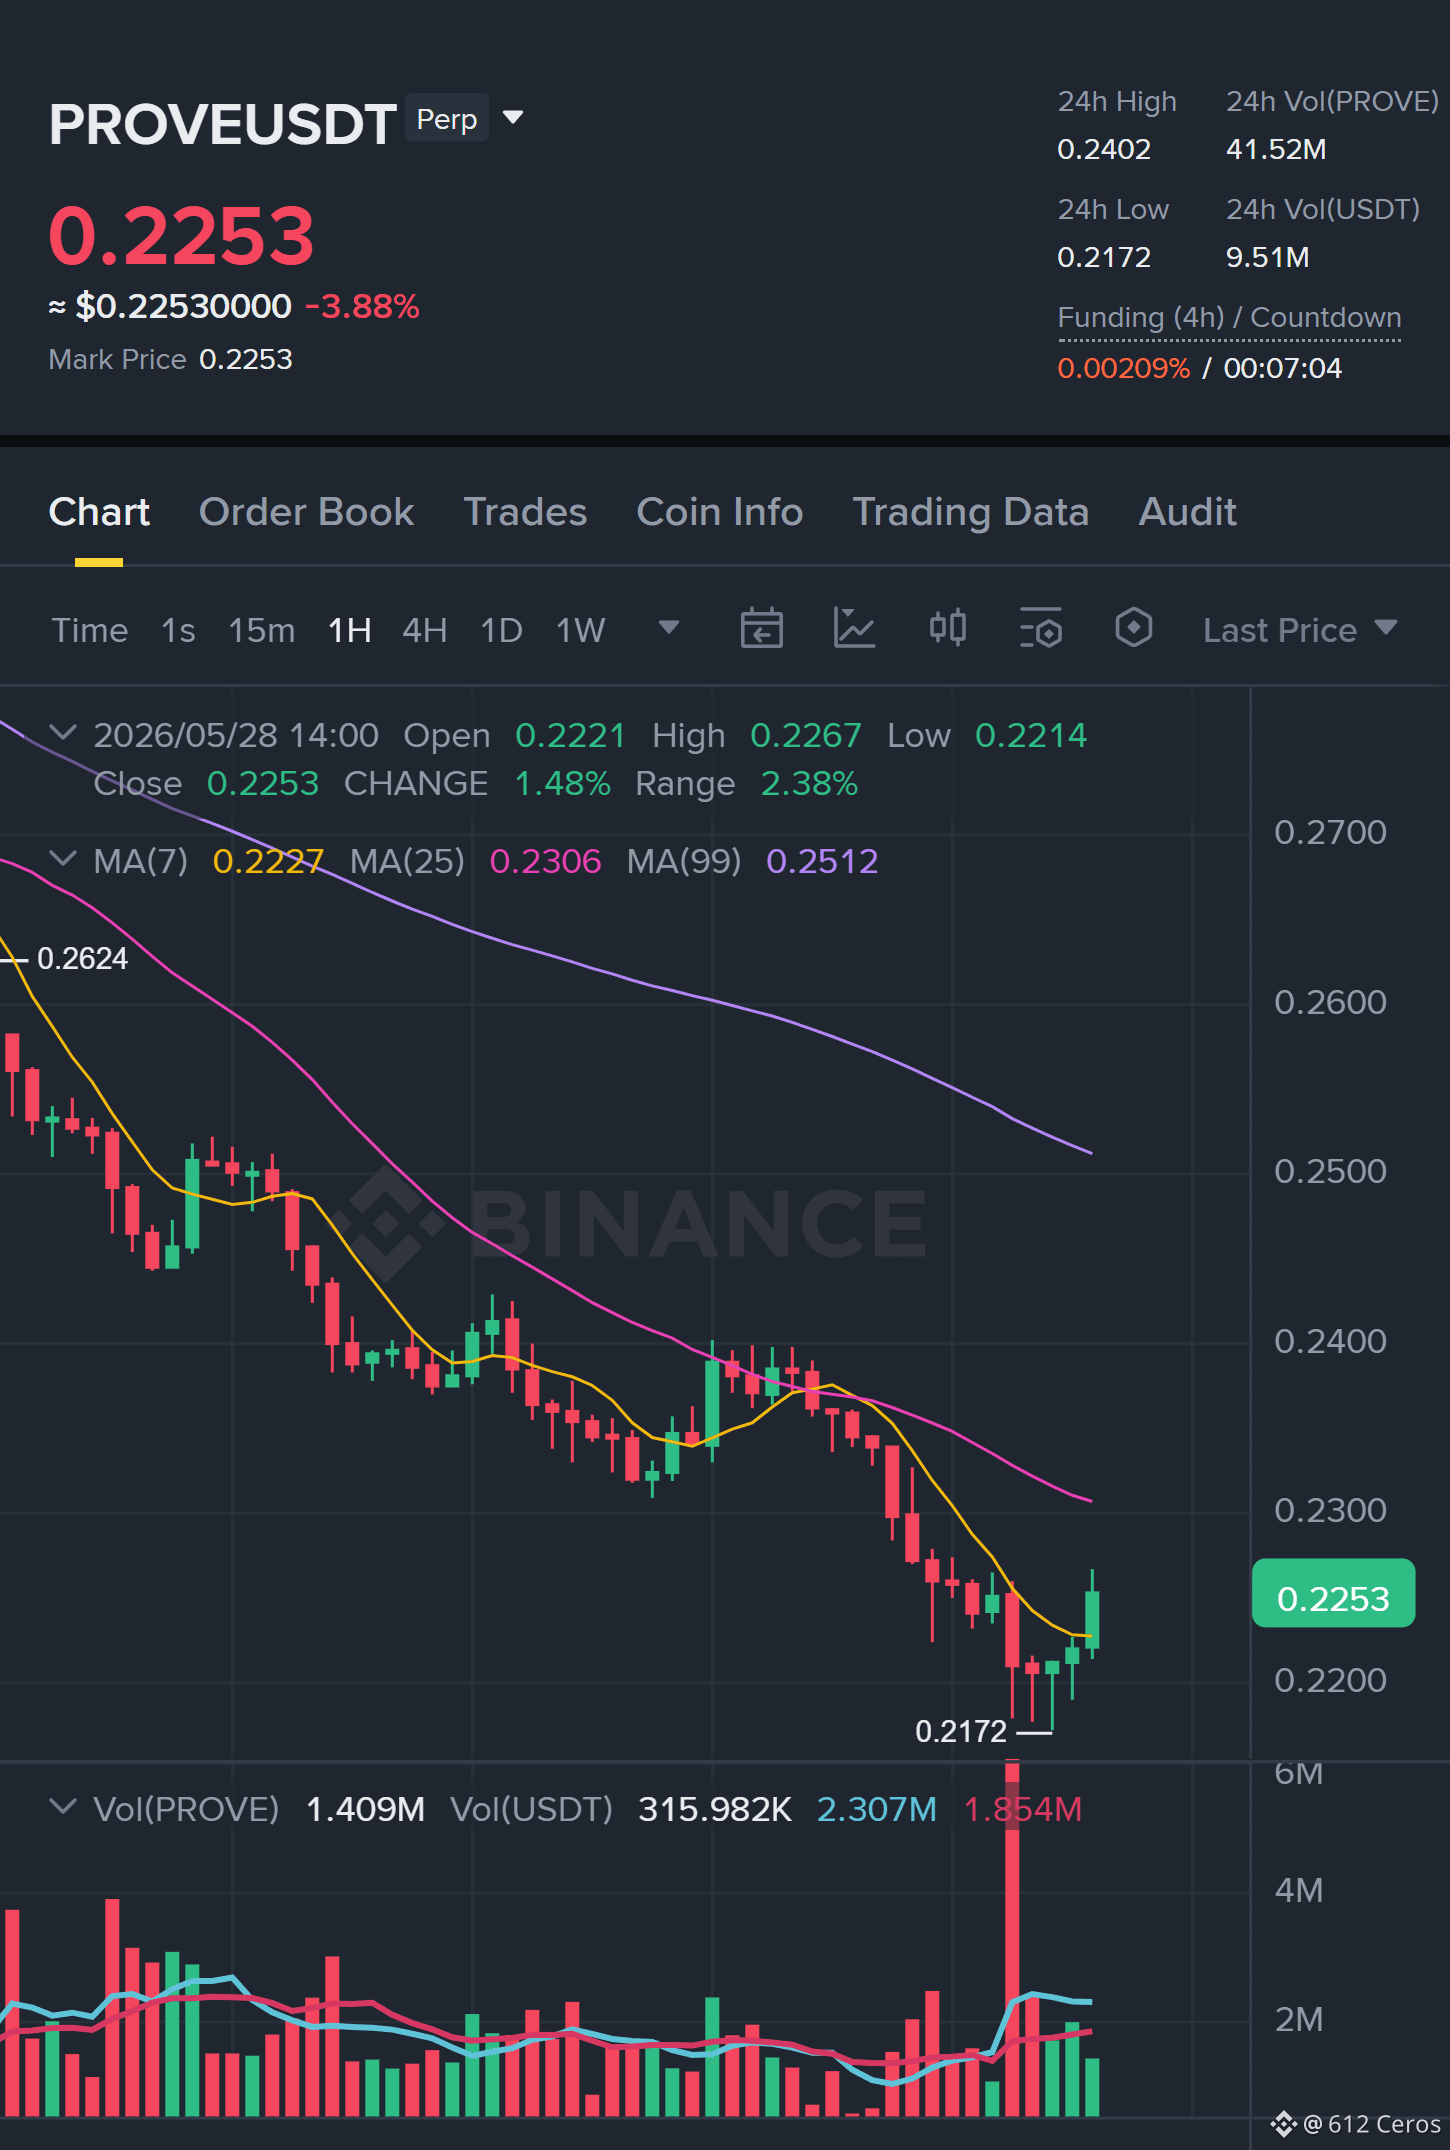1450x2150 pixels.
Task: Expand the PROVEUSDT Perp pair dropdown
Action: 513,118
